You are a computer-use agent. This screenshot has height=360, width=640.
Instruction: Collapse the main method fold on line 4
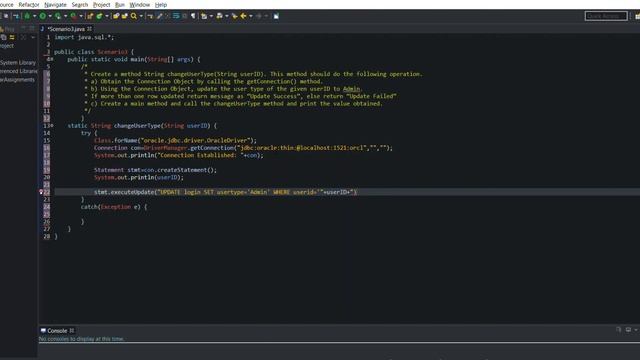coord(51,59)
